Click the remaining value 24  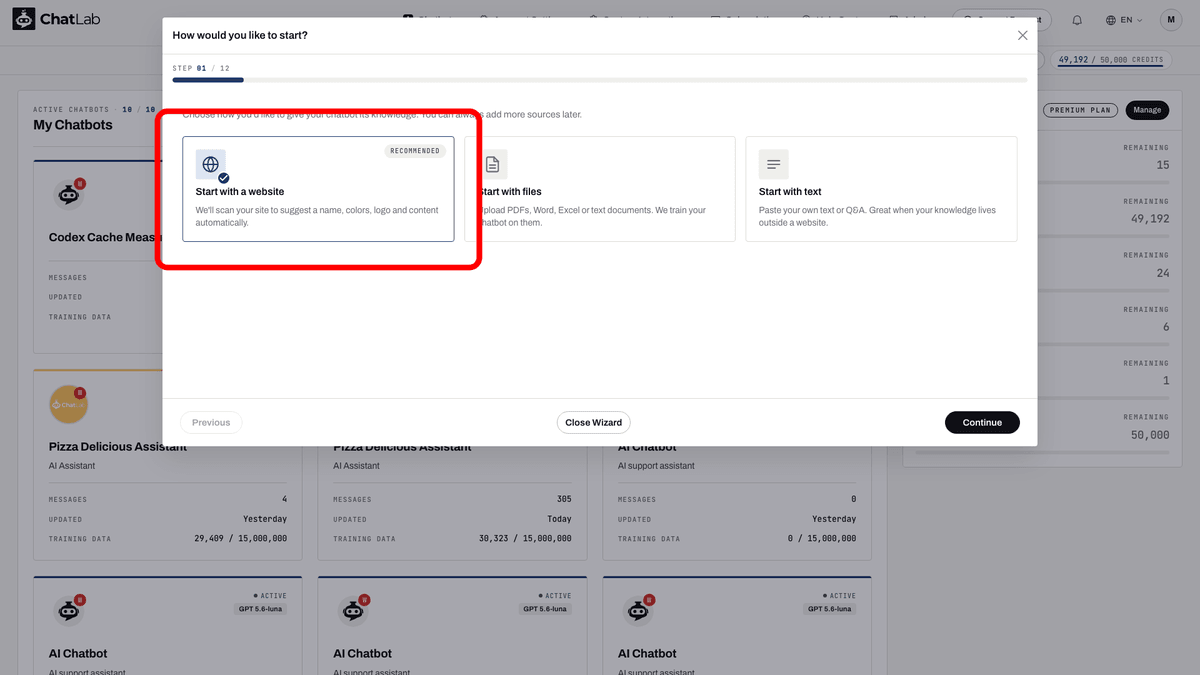(1162, 273)
